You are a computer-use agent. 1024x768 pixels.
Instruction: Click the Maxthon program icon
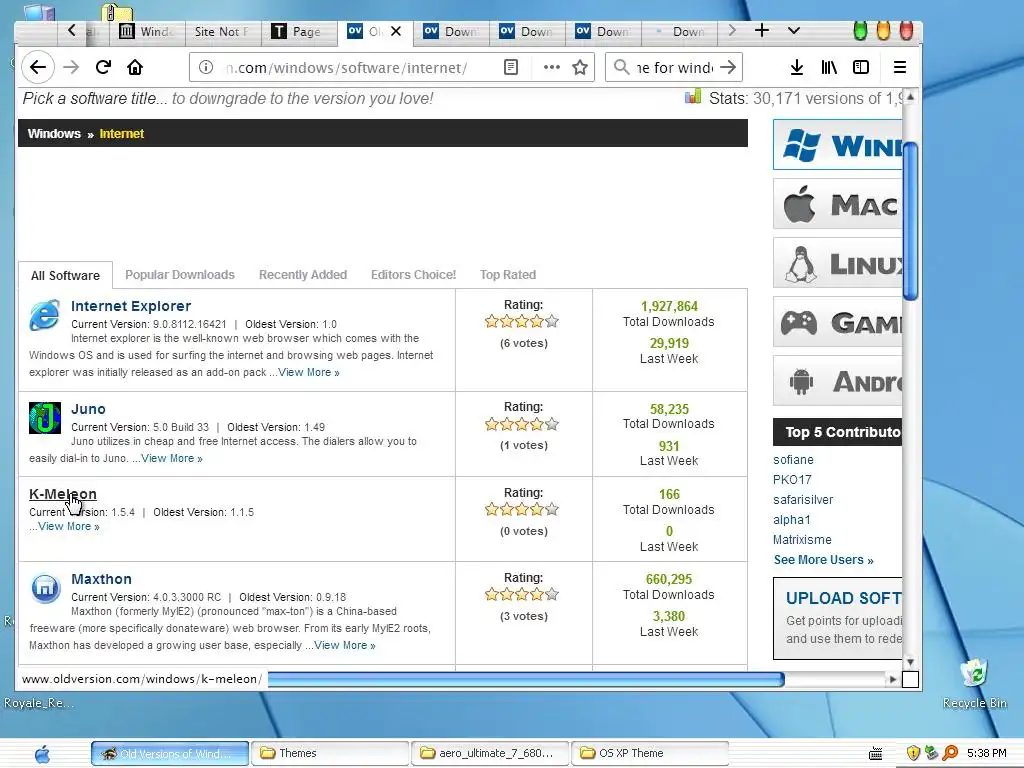tap(44, 588)
